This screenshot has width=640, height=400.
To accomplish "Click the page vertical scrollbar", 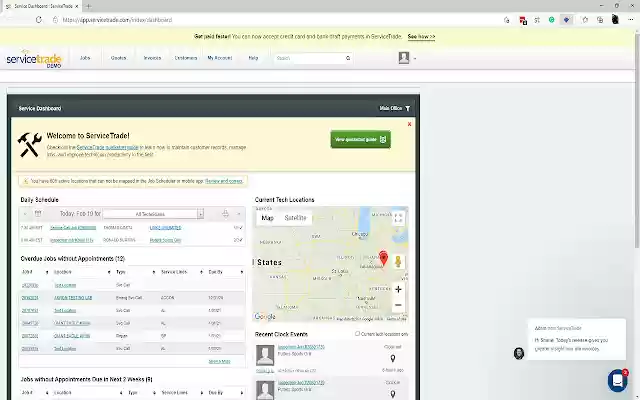I will [x=637, y=139].
